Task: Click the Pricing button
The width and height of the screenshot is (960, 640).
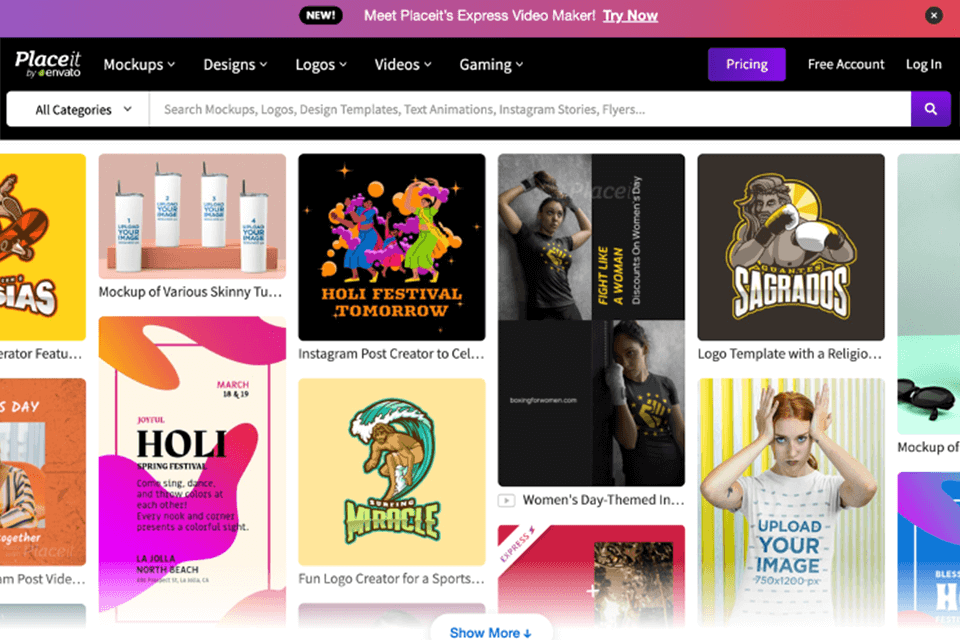Action: point(746,64)
